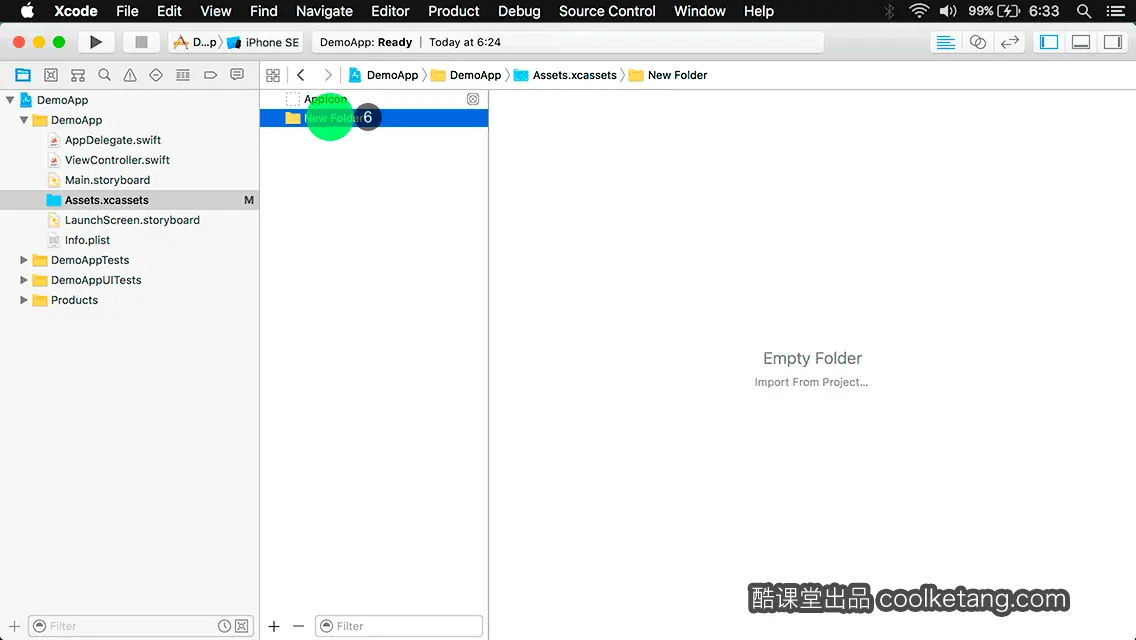The image size is (1136, 640).
Task: Open the File menu
Action: 127,11
